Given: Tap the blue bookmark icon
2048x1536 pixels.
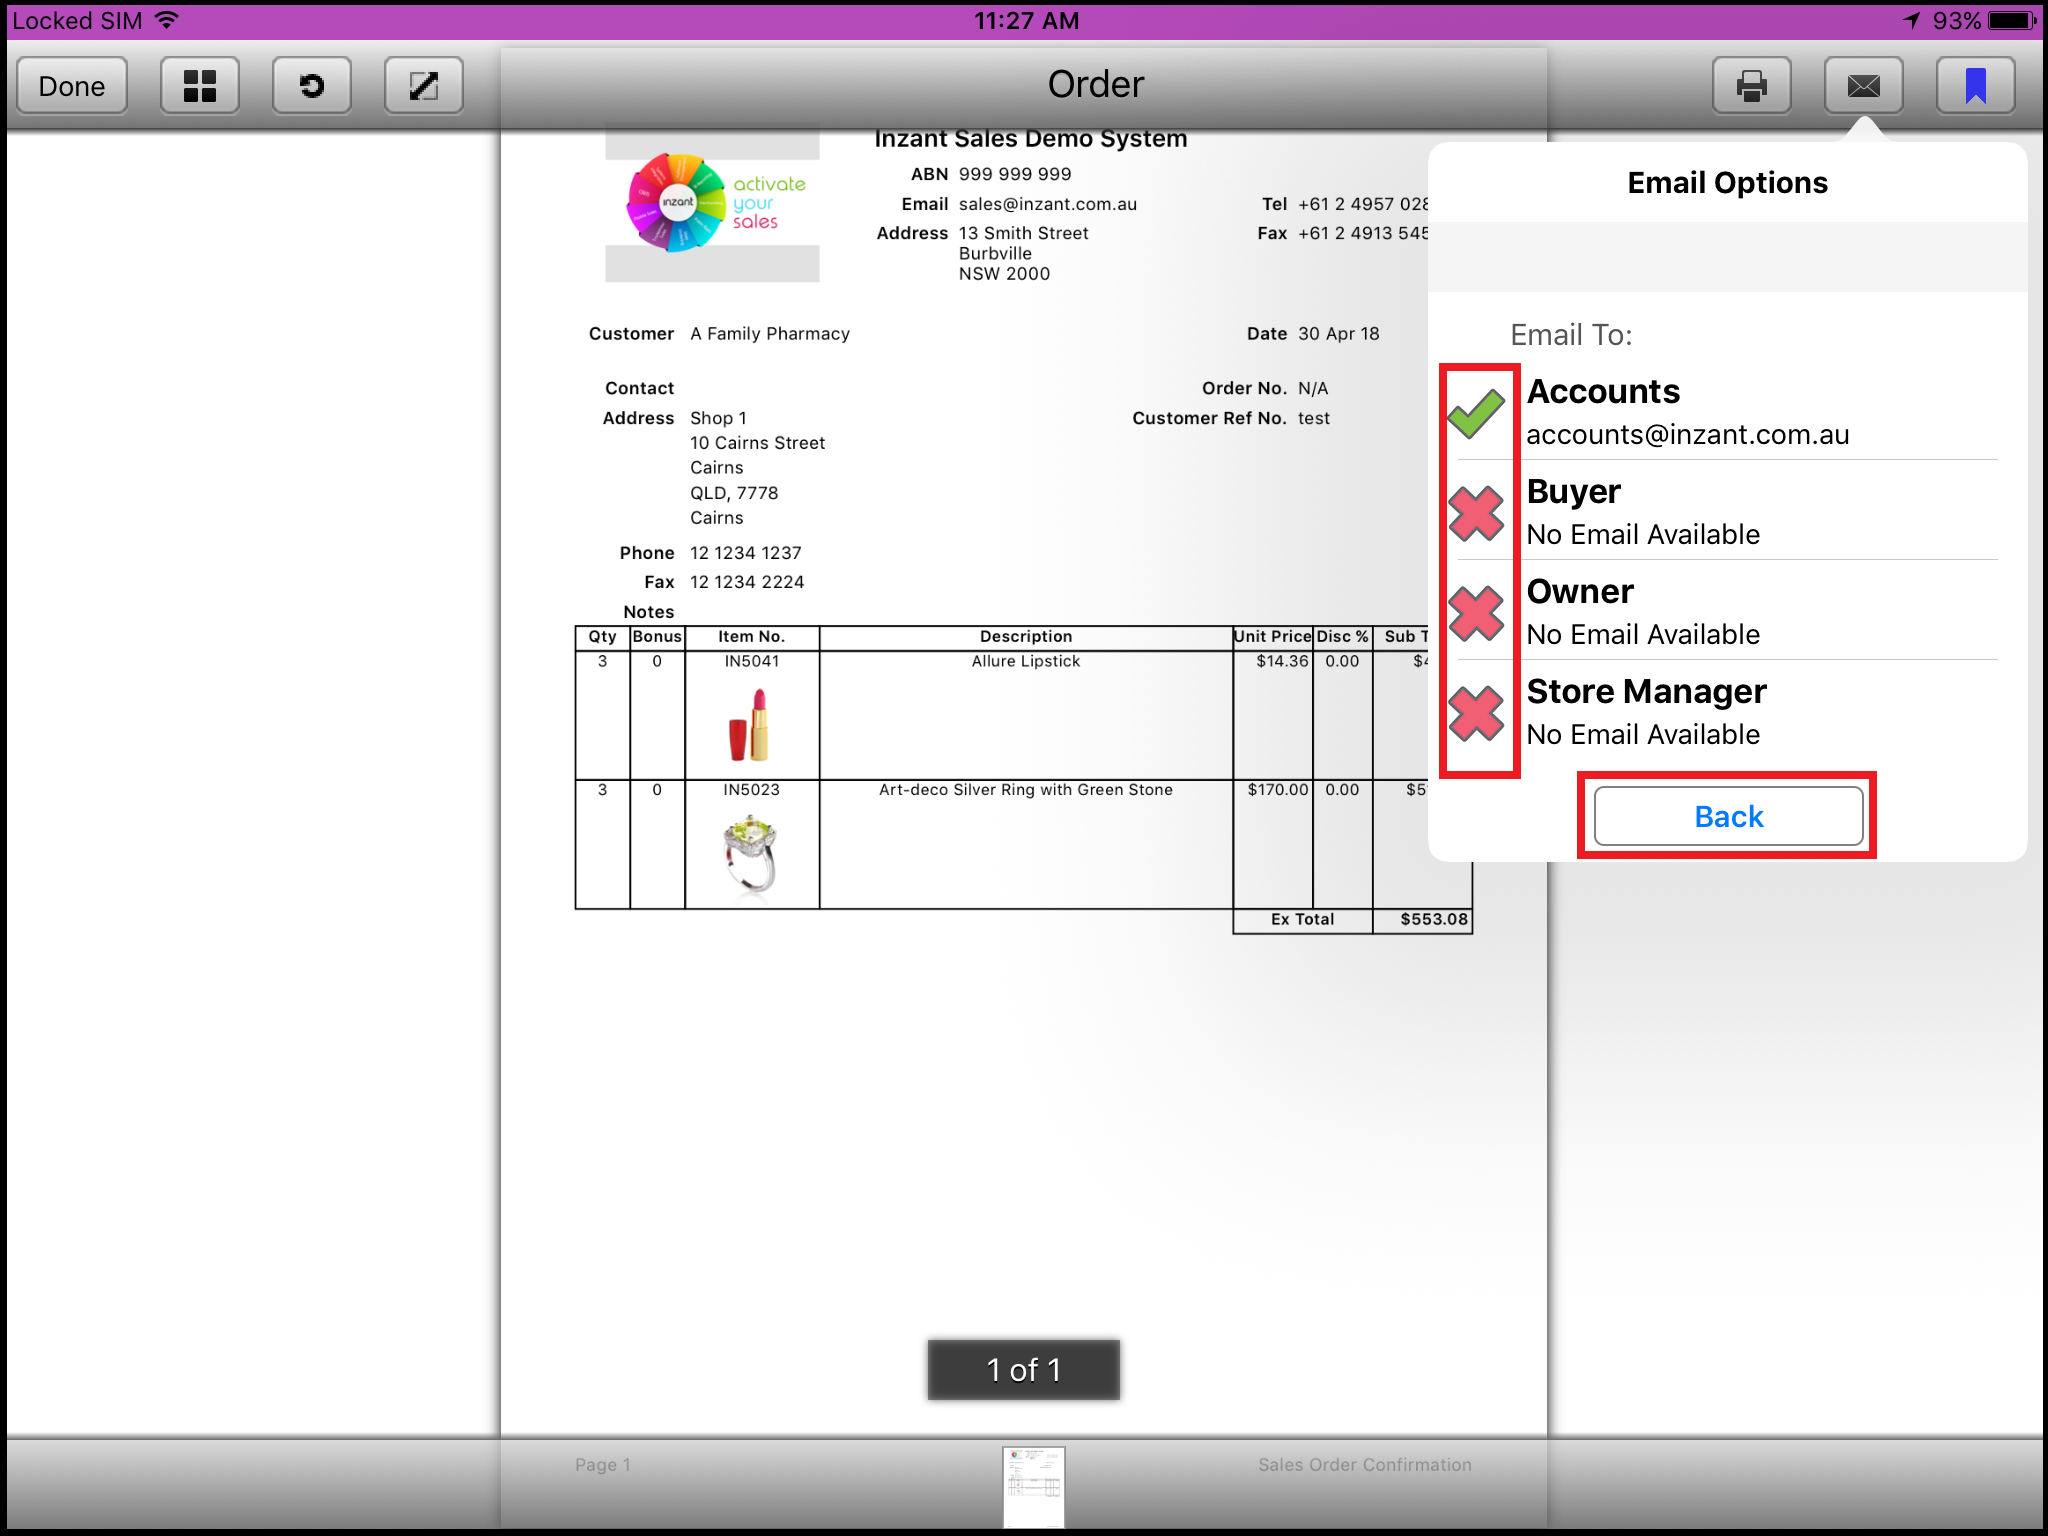Looking at the screenshot, I should [1975, 86].
